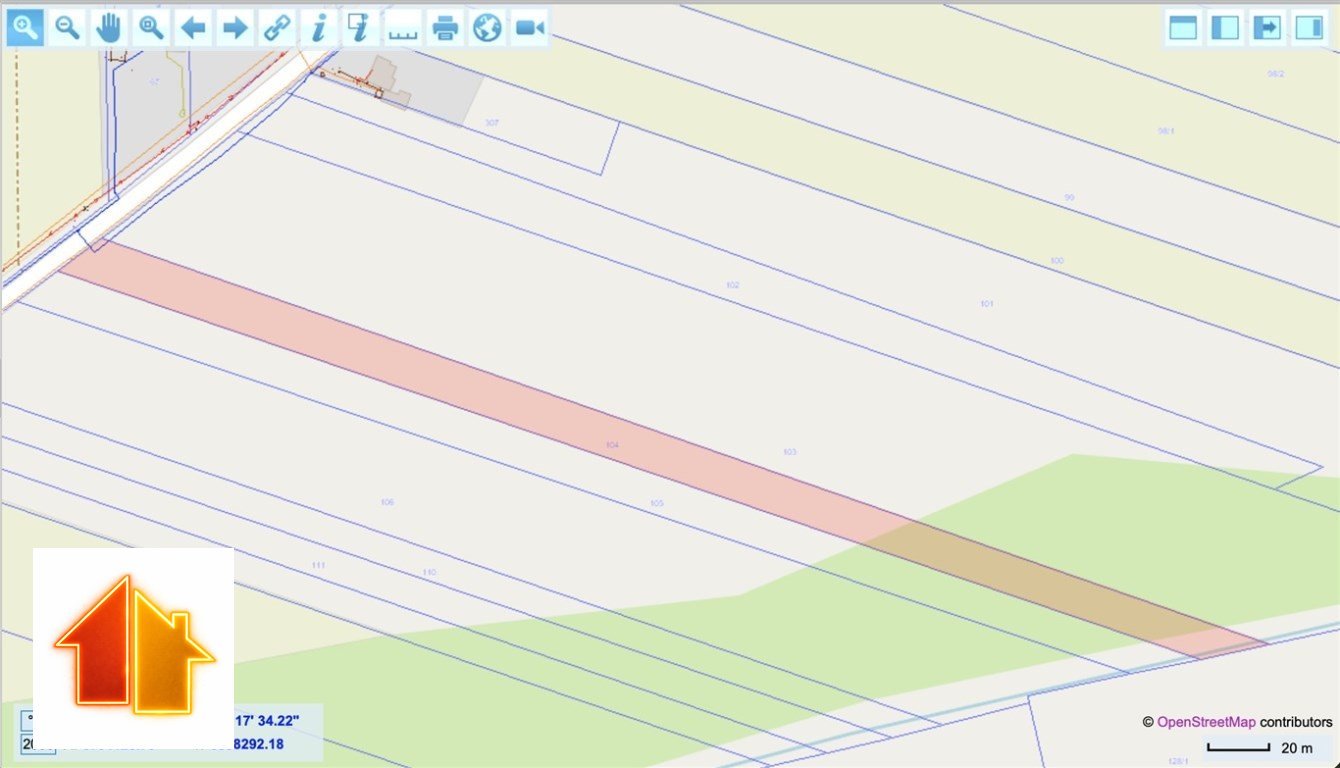Go to next map view arrow
The image size is (1340, 768).
(235, 28)
